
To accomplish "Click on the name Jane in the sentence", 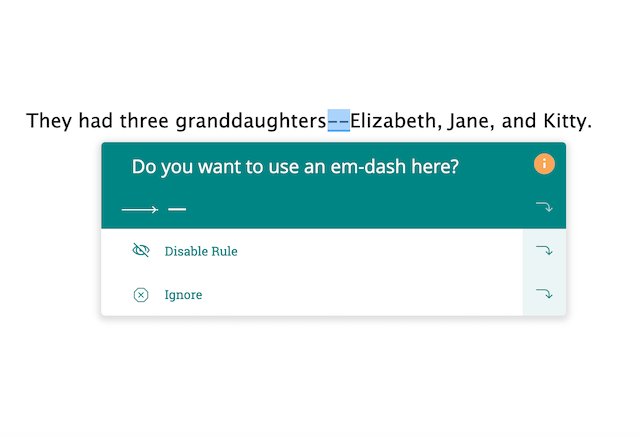I will (x=468, y=121).
